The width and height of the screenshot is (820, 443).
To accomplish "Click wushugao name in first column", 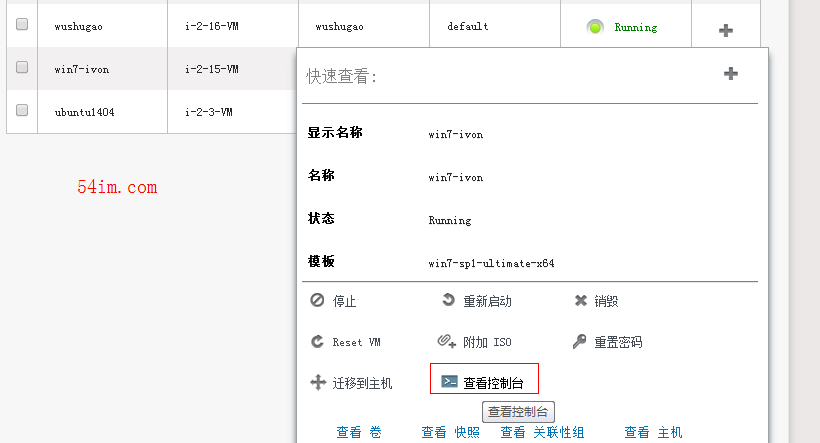I will 78,27.
